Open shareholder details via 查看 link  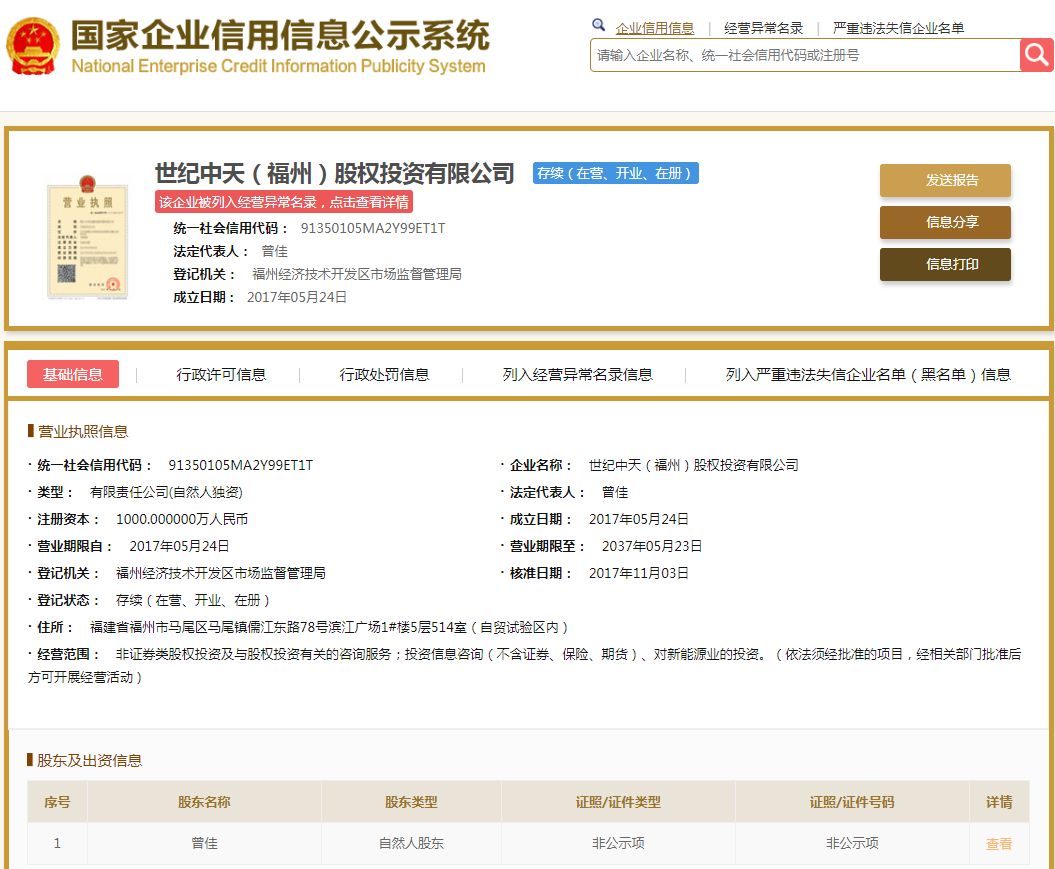pyautogui.click(x=998, y=843)
